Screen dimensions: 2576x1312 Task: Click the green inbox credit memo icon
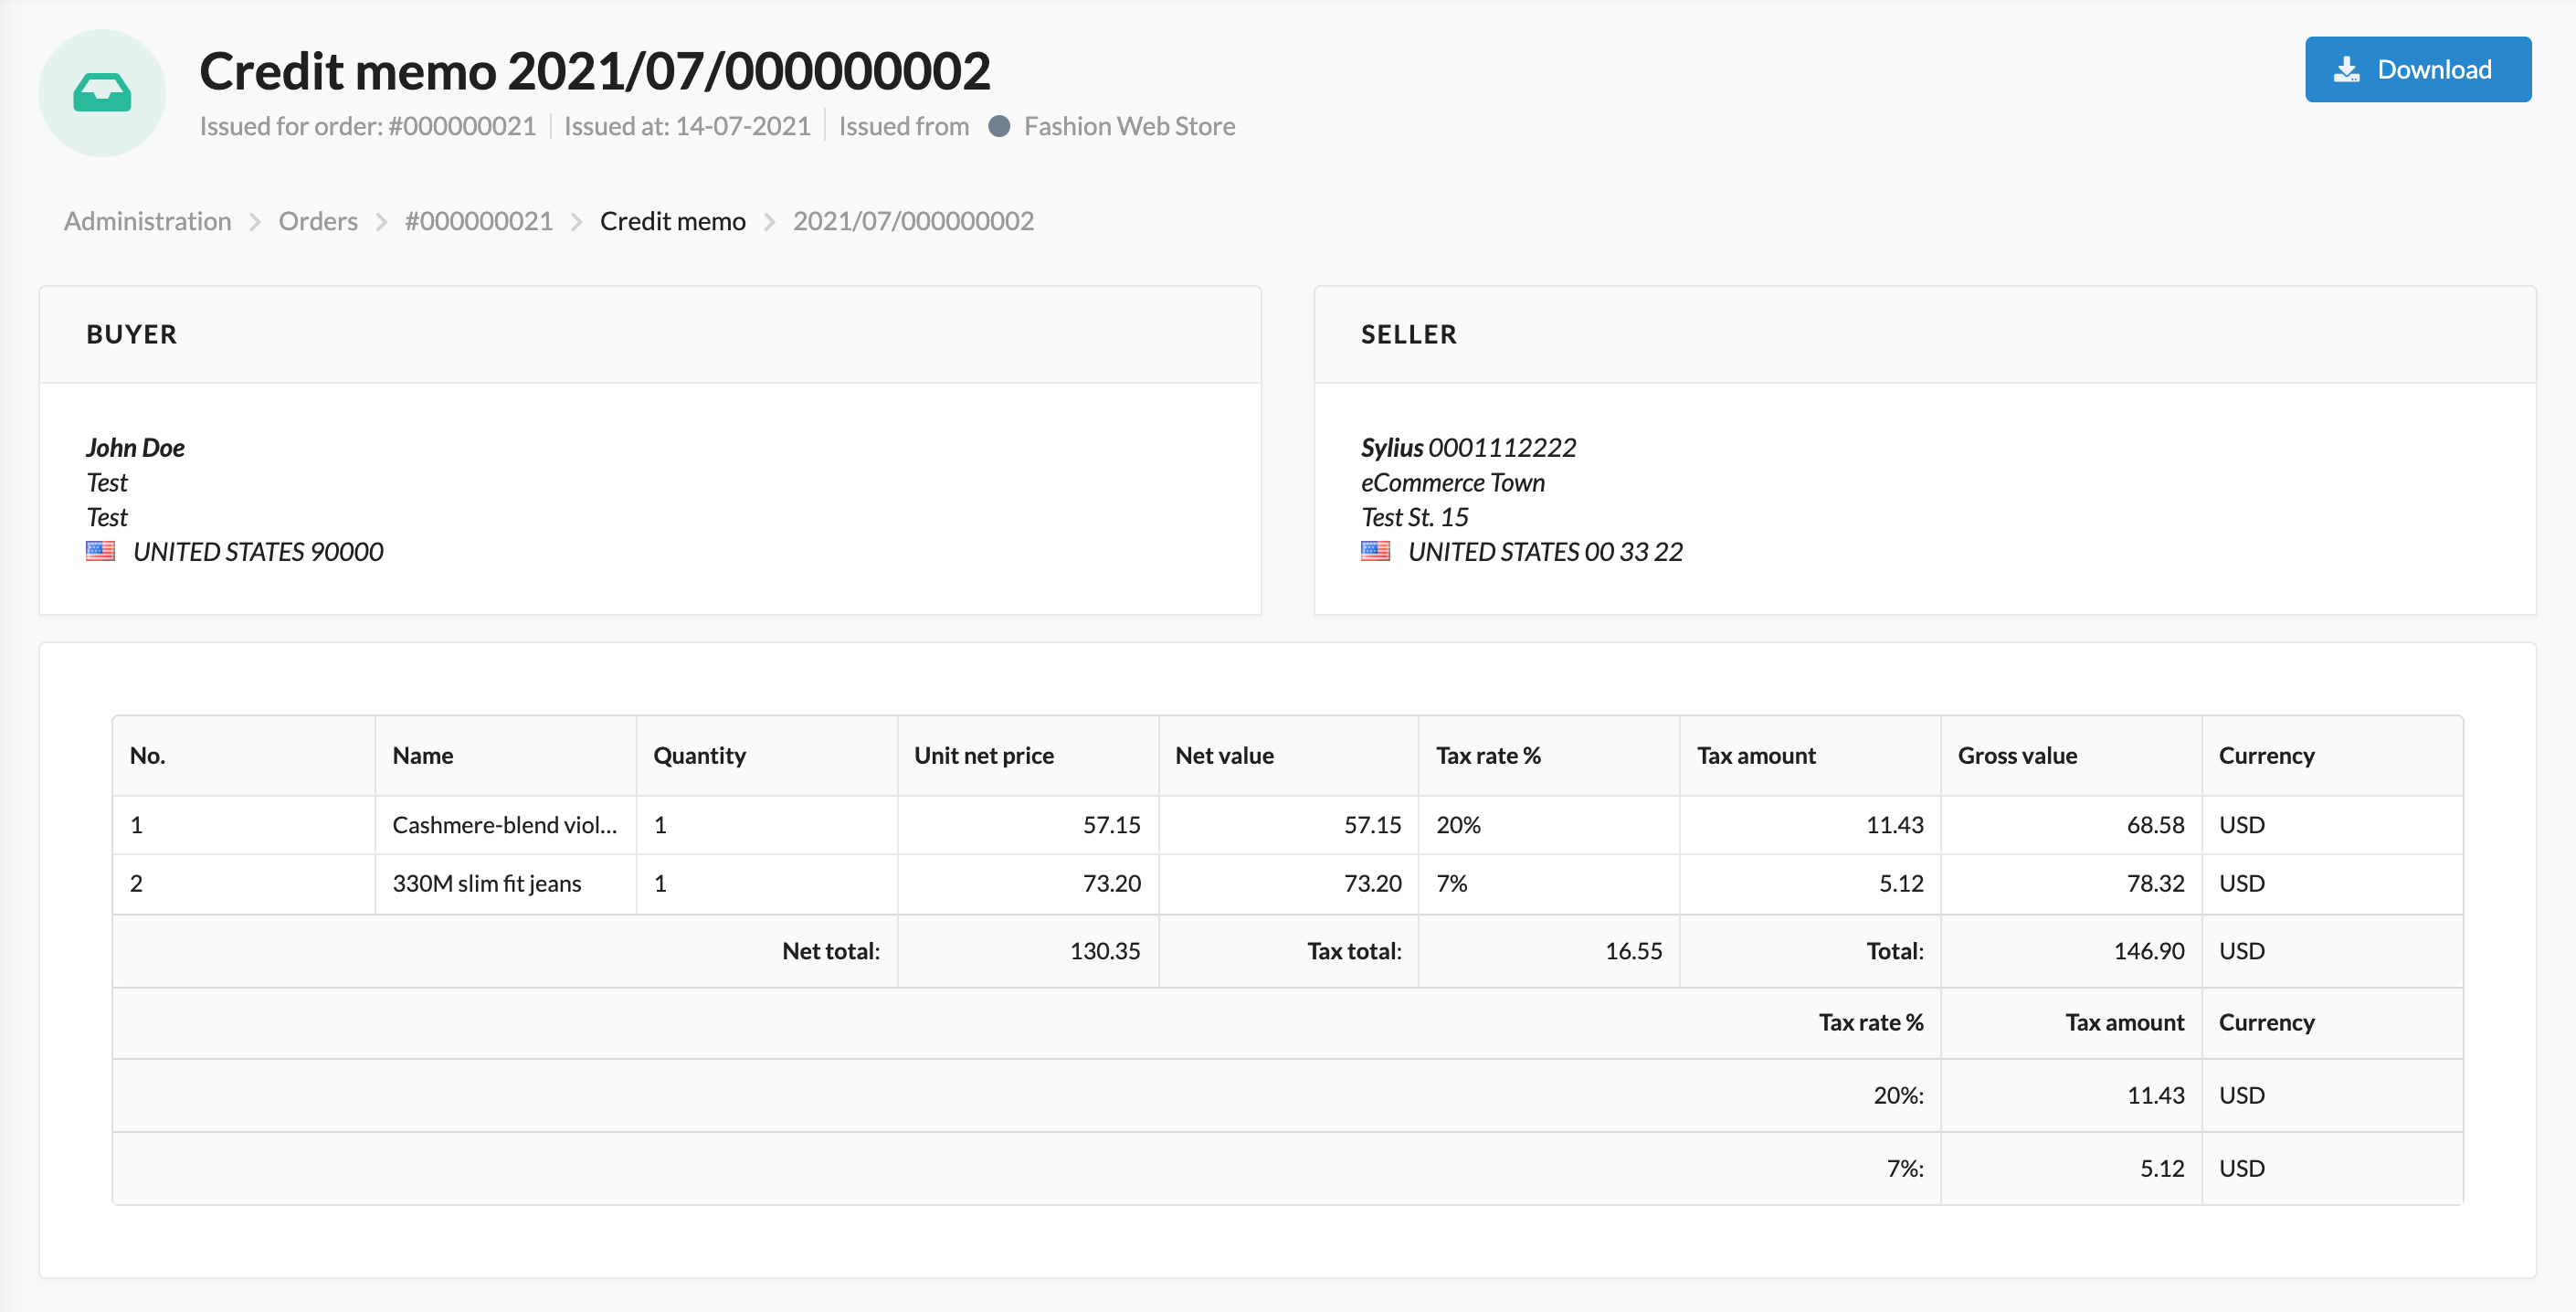(x=102, y=93)
